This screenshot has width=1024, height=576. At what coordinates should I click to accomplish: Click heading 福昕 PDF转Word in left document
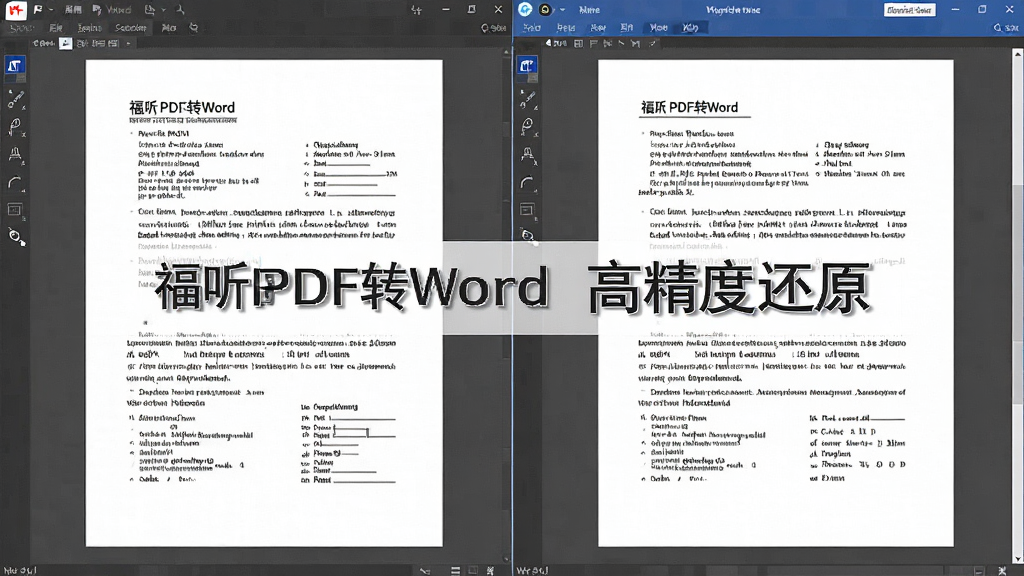pos(182,108)
